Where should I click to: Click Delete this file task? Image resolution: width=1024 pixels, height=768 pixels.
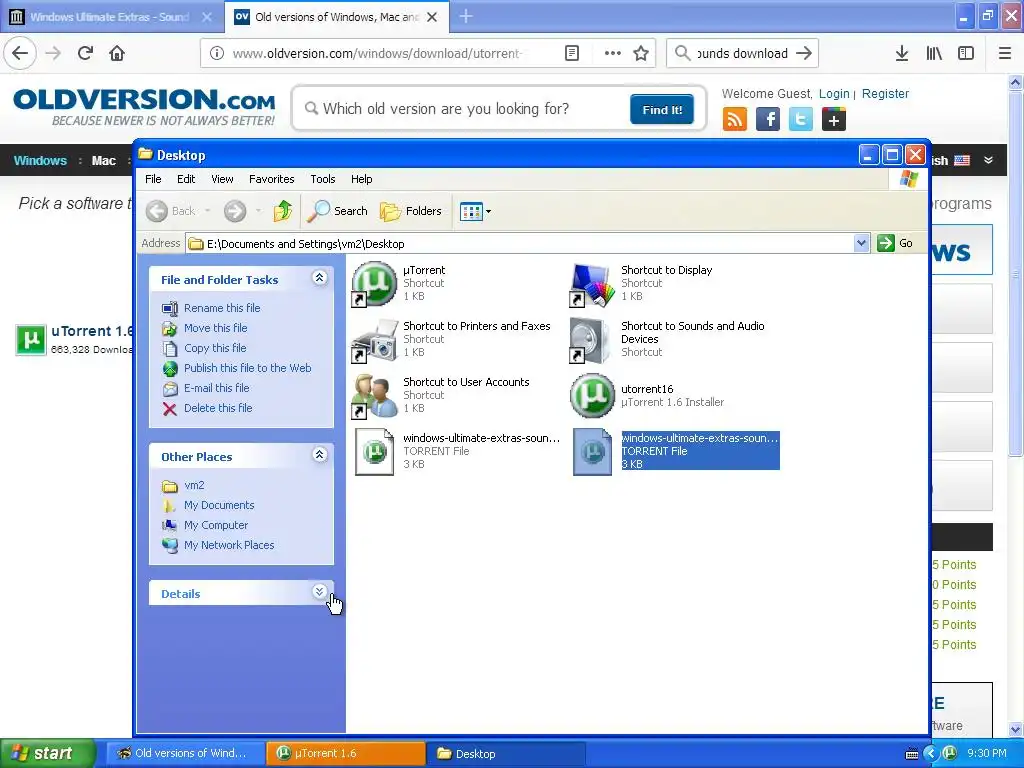pos(218,408)
